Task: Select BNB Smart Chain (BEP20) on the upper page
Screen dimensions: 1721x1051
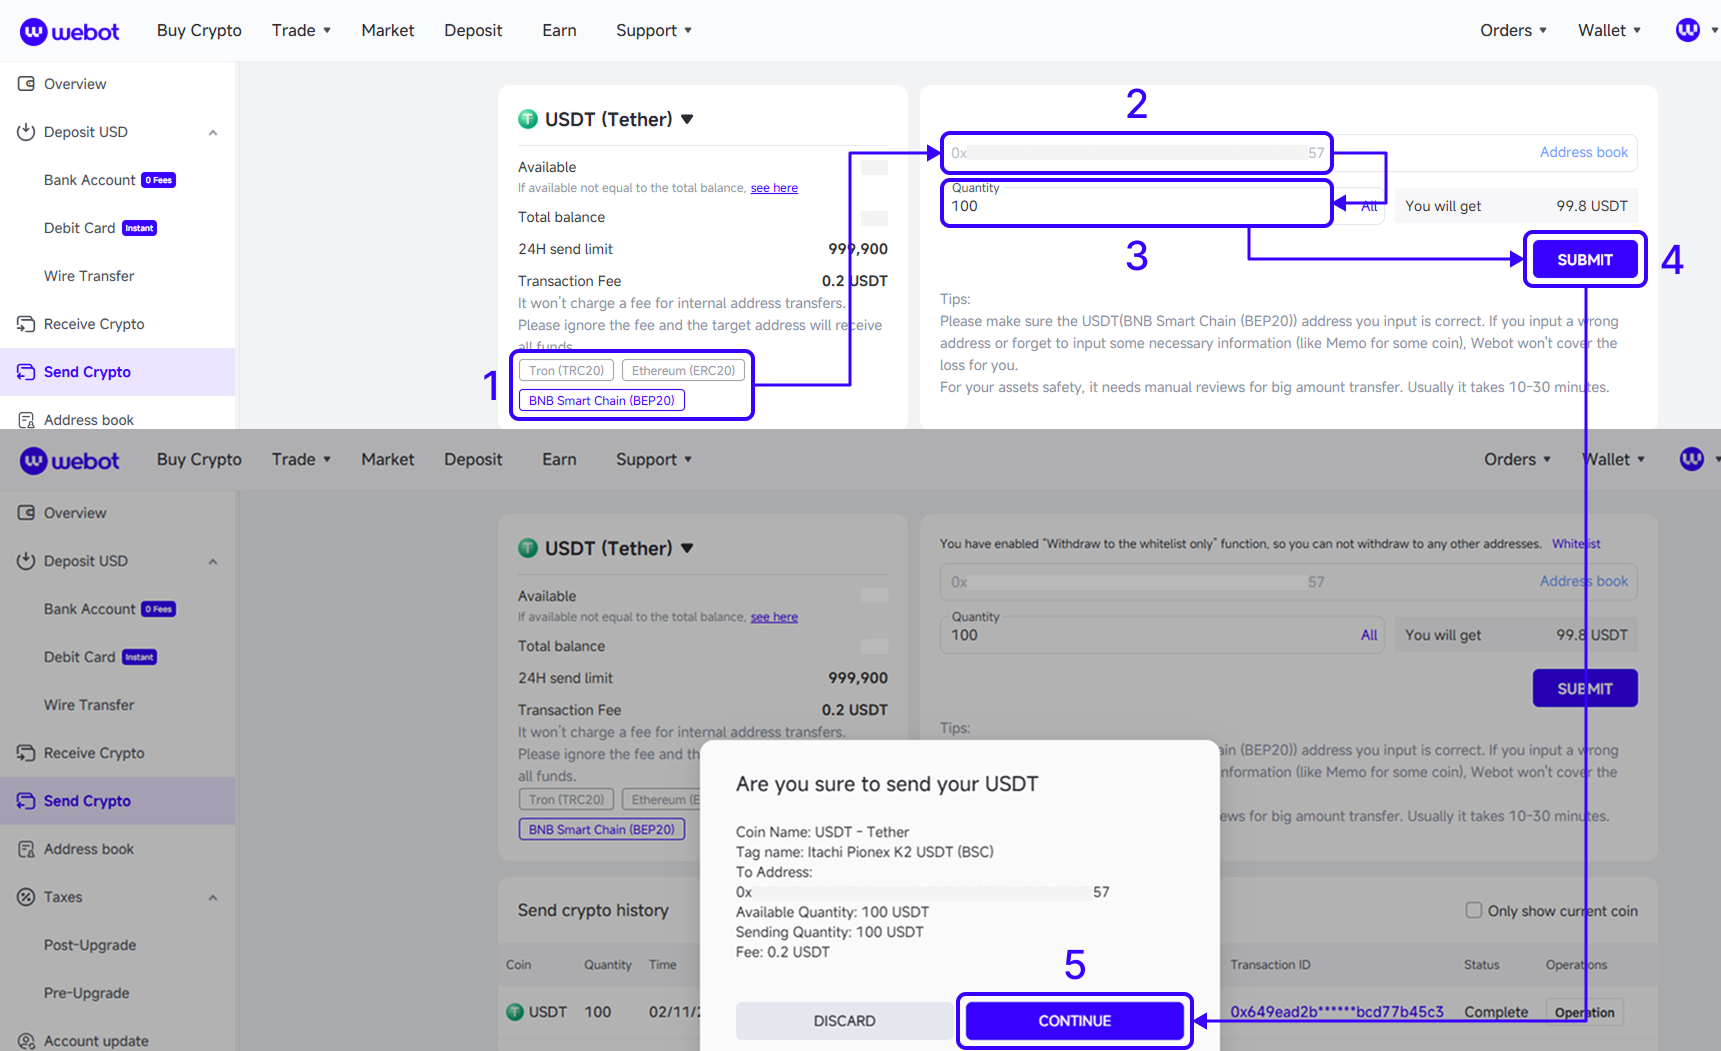Action: point(602,400)
